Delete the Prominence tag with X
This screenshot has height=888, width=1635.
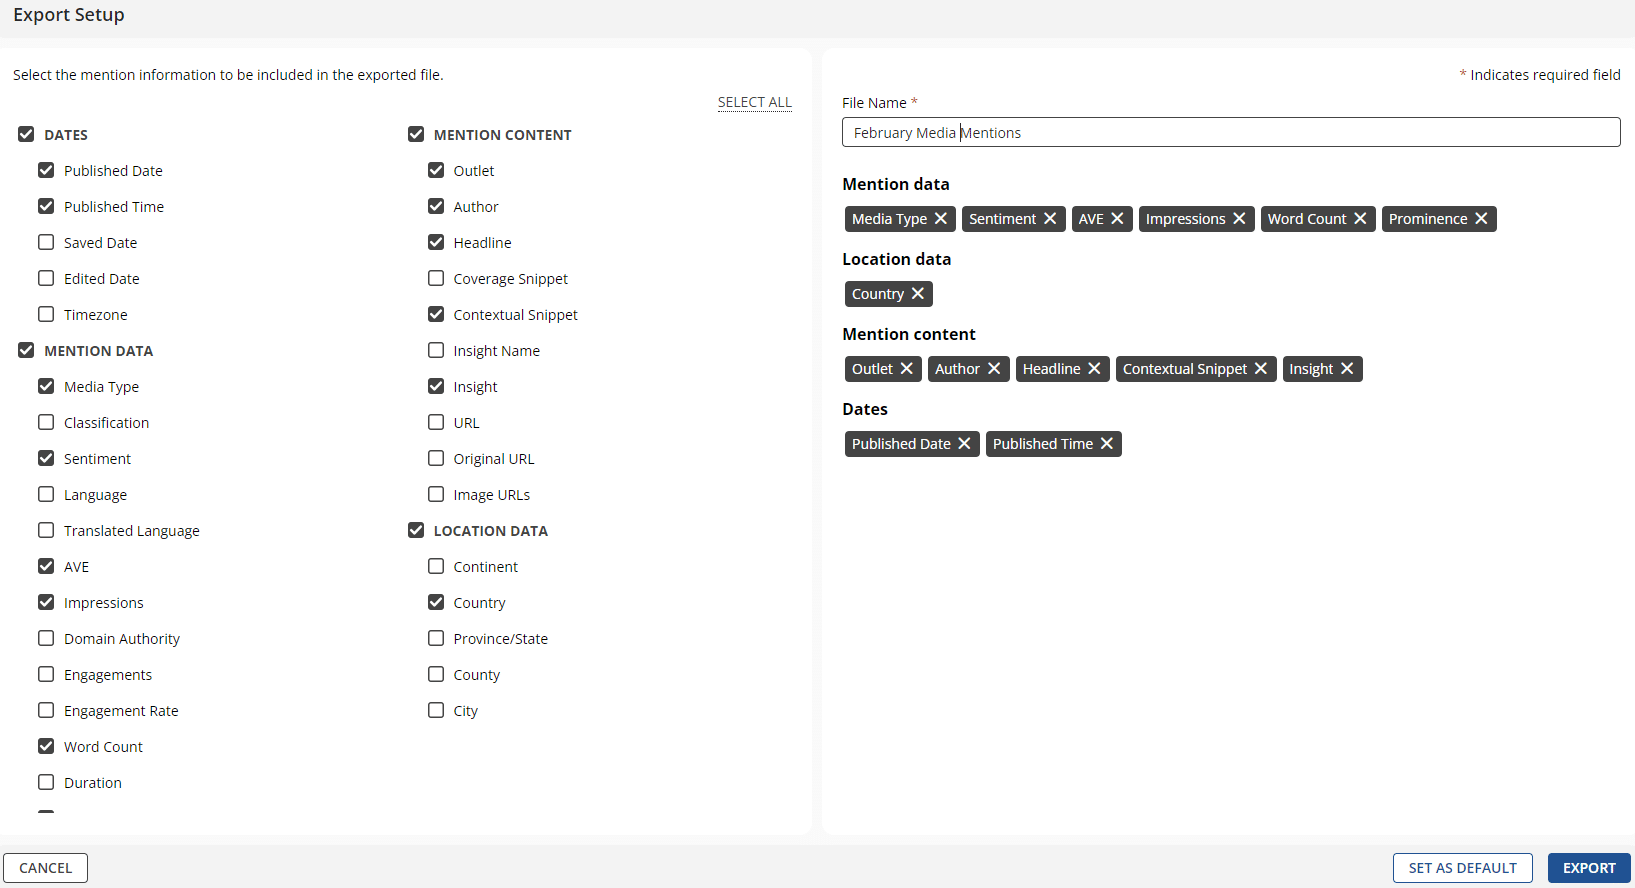(1480, 219)
